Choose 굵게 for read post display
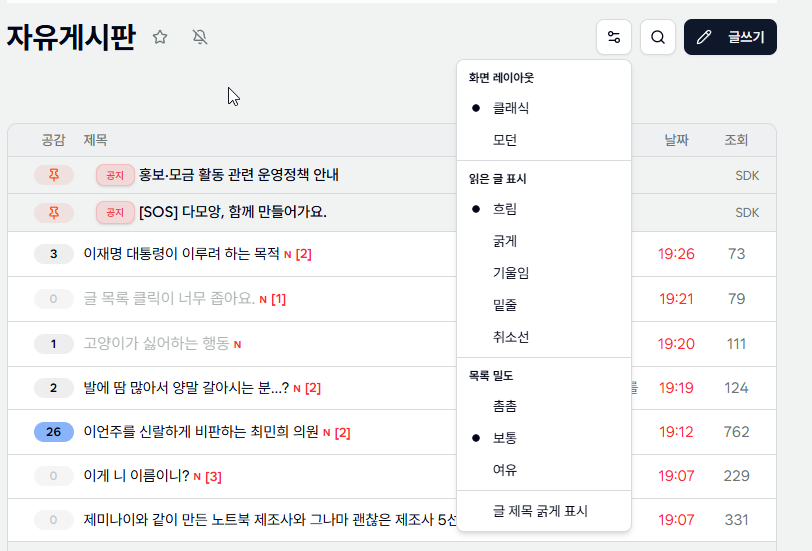The image size is (812, 551). [544, 241]
